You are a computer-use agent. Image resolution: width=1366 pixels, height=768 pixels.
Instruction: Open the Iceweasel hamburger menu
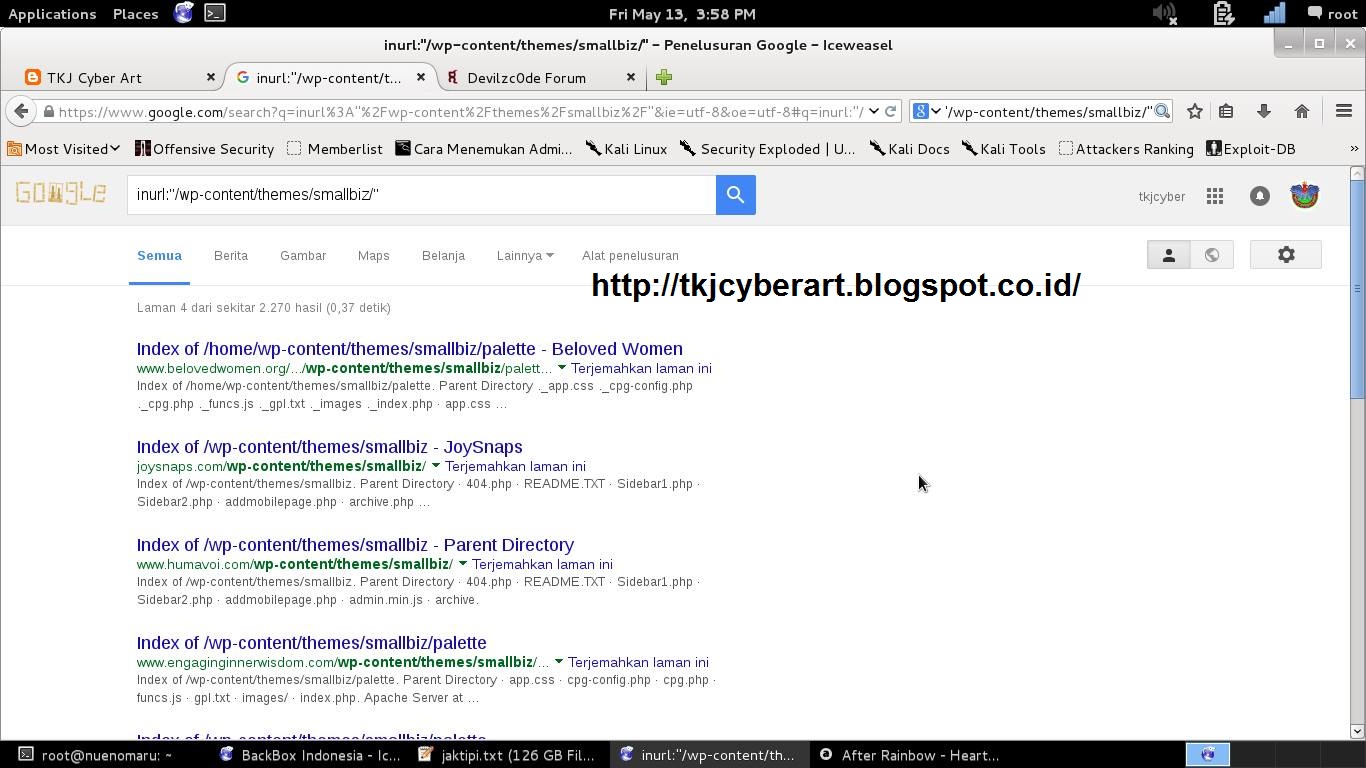click(1344, 111)
